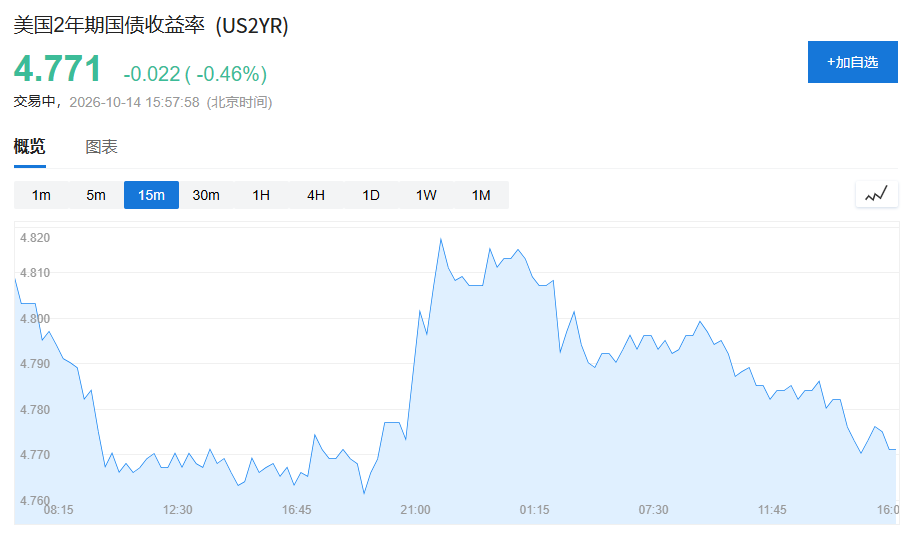Click the line chart type icon
Image resolution: width=911 pixels, height=535 pixels.
coord(876,194)
